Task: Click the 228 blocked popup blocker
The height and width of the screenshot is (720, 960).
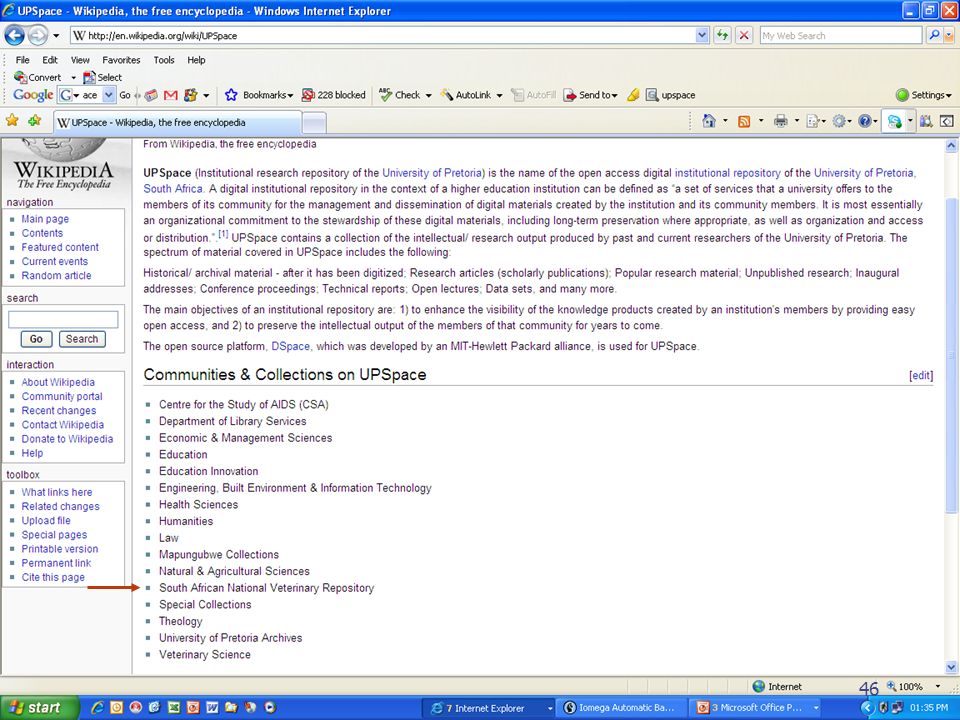Action: pyautogui.click(x=334, y=95)
